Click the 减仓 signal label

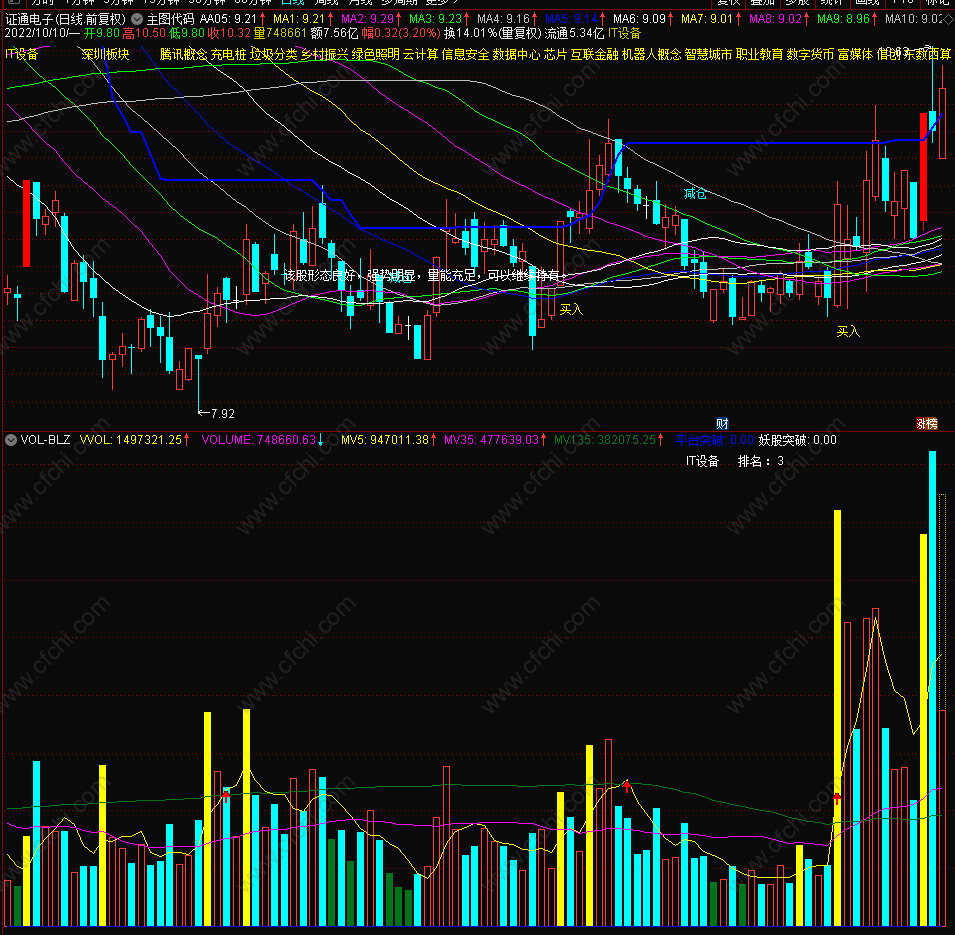point(695,194)
